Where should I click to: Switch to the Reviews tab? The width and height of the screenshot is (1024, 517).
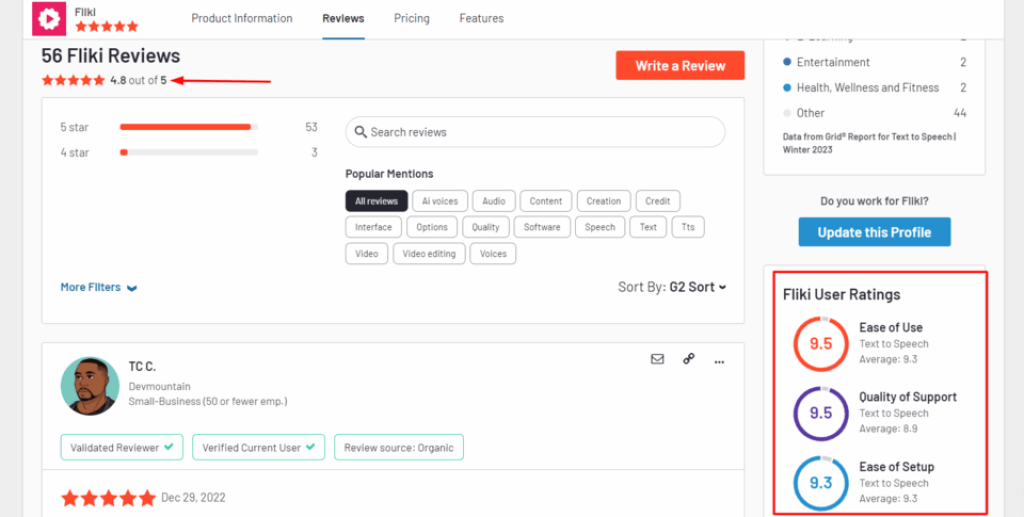coord(343,18)
